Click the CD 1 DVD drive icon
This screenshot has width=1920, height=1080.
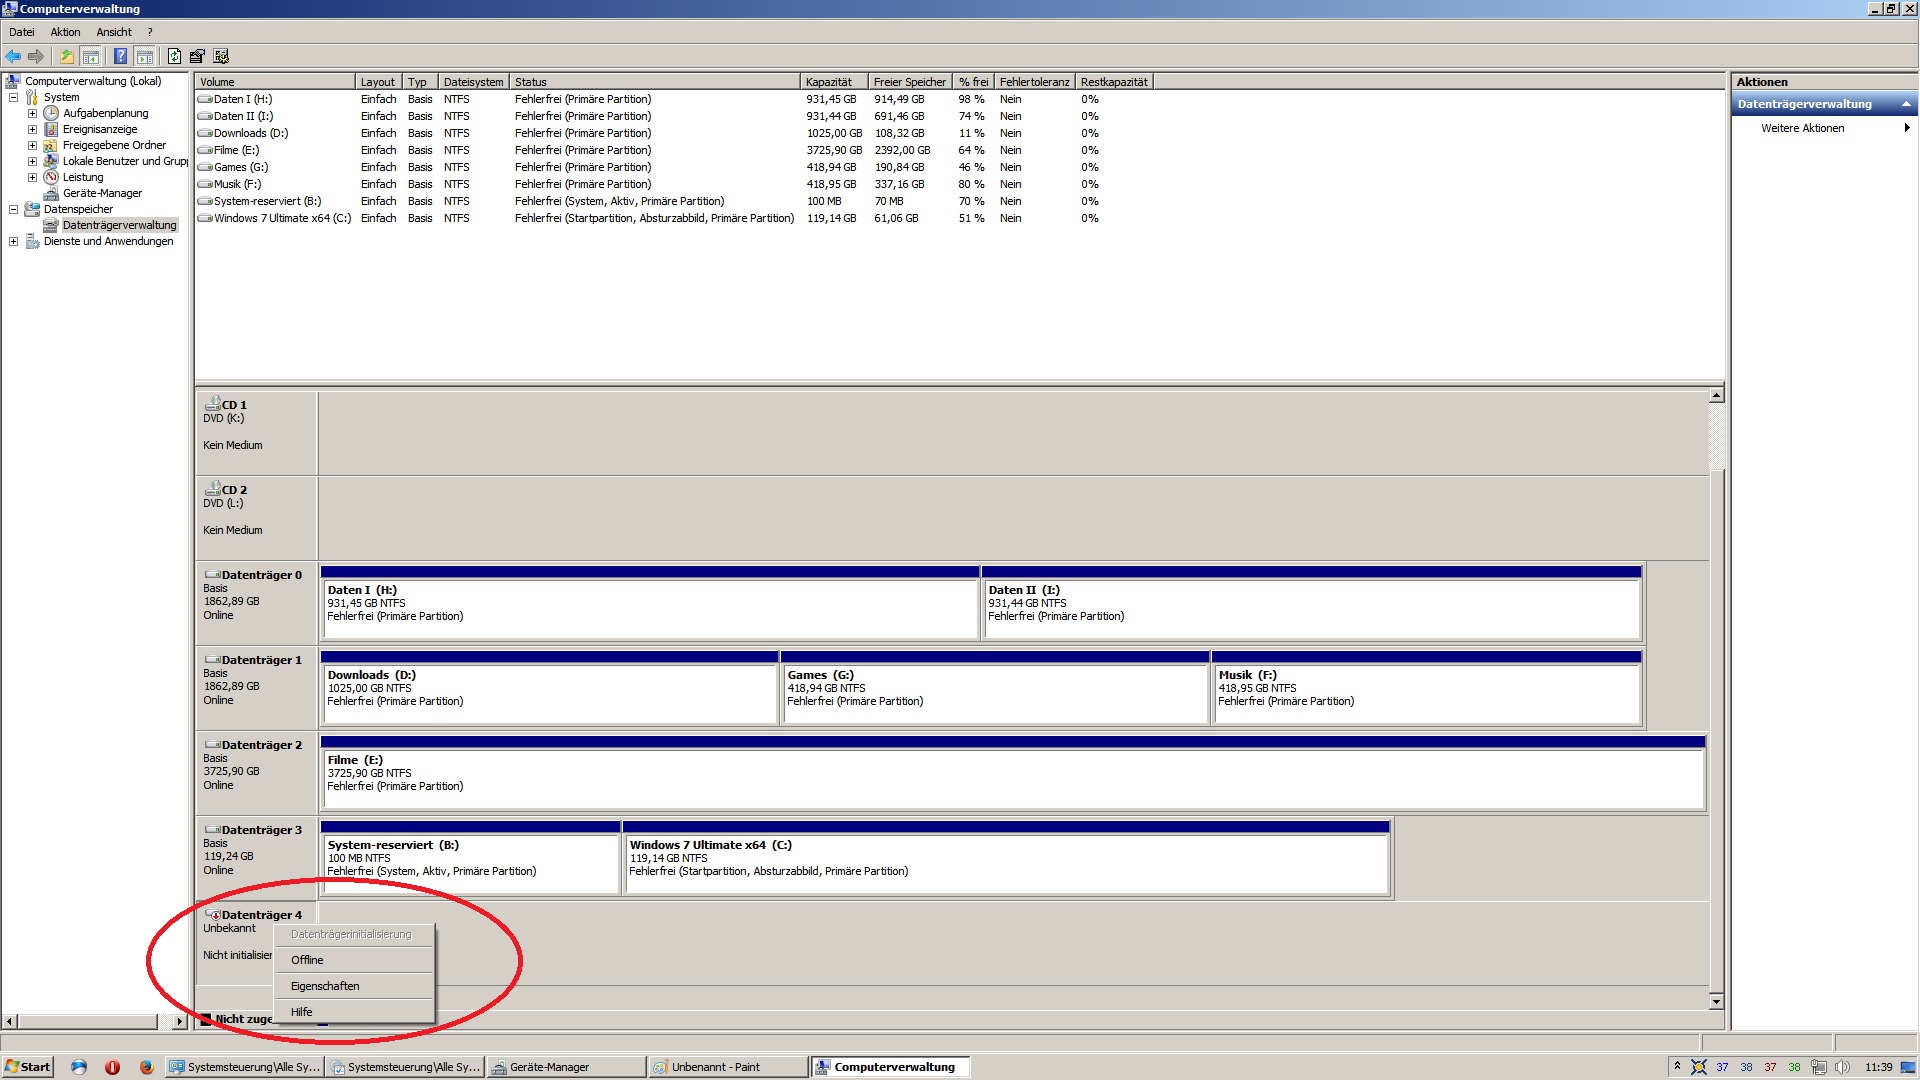pyautogui.click(x=212, y=403)
